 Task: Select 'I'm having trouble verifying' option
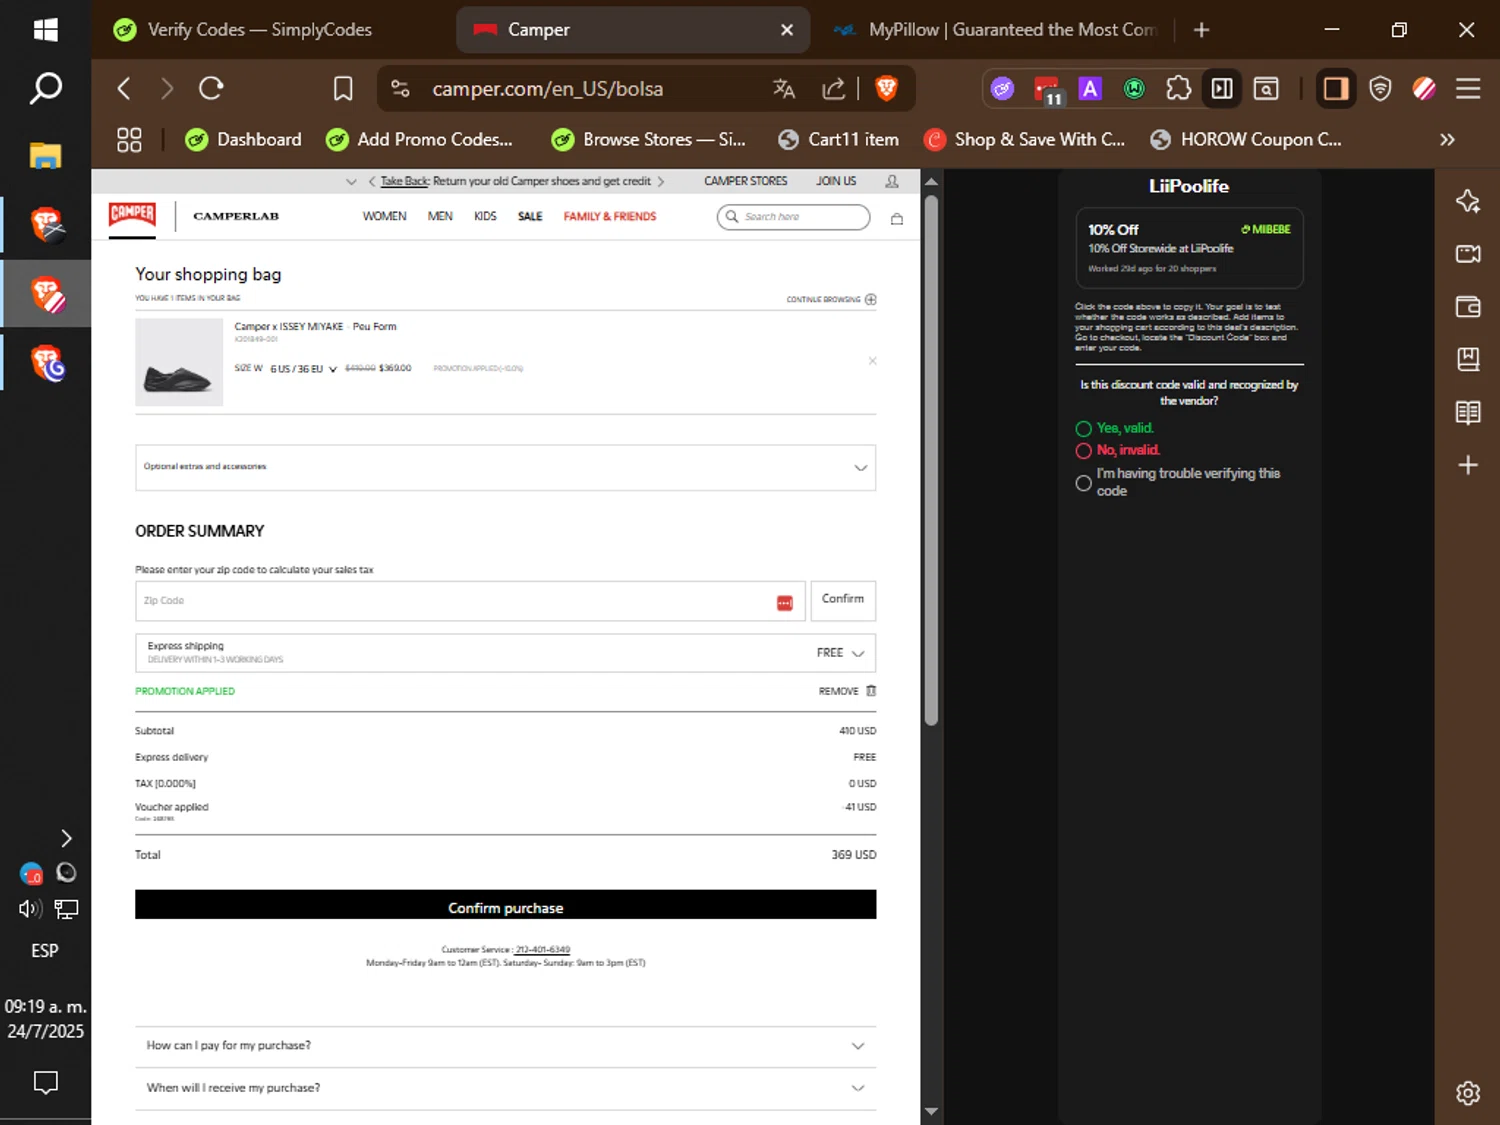tap(1083, 483)
